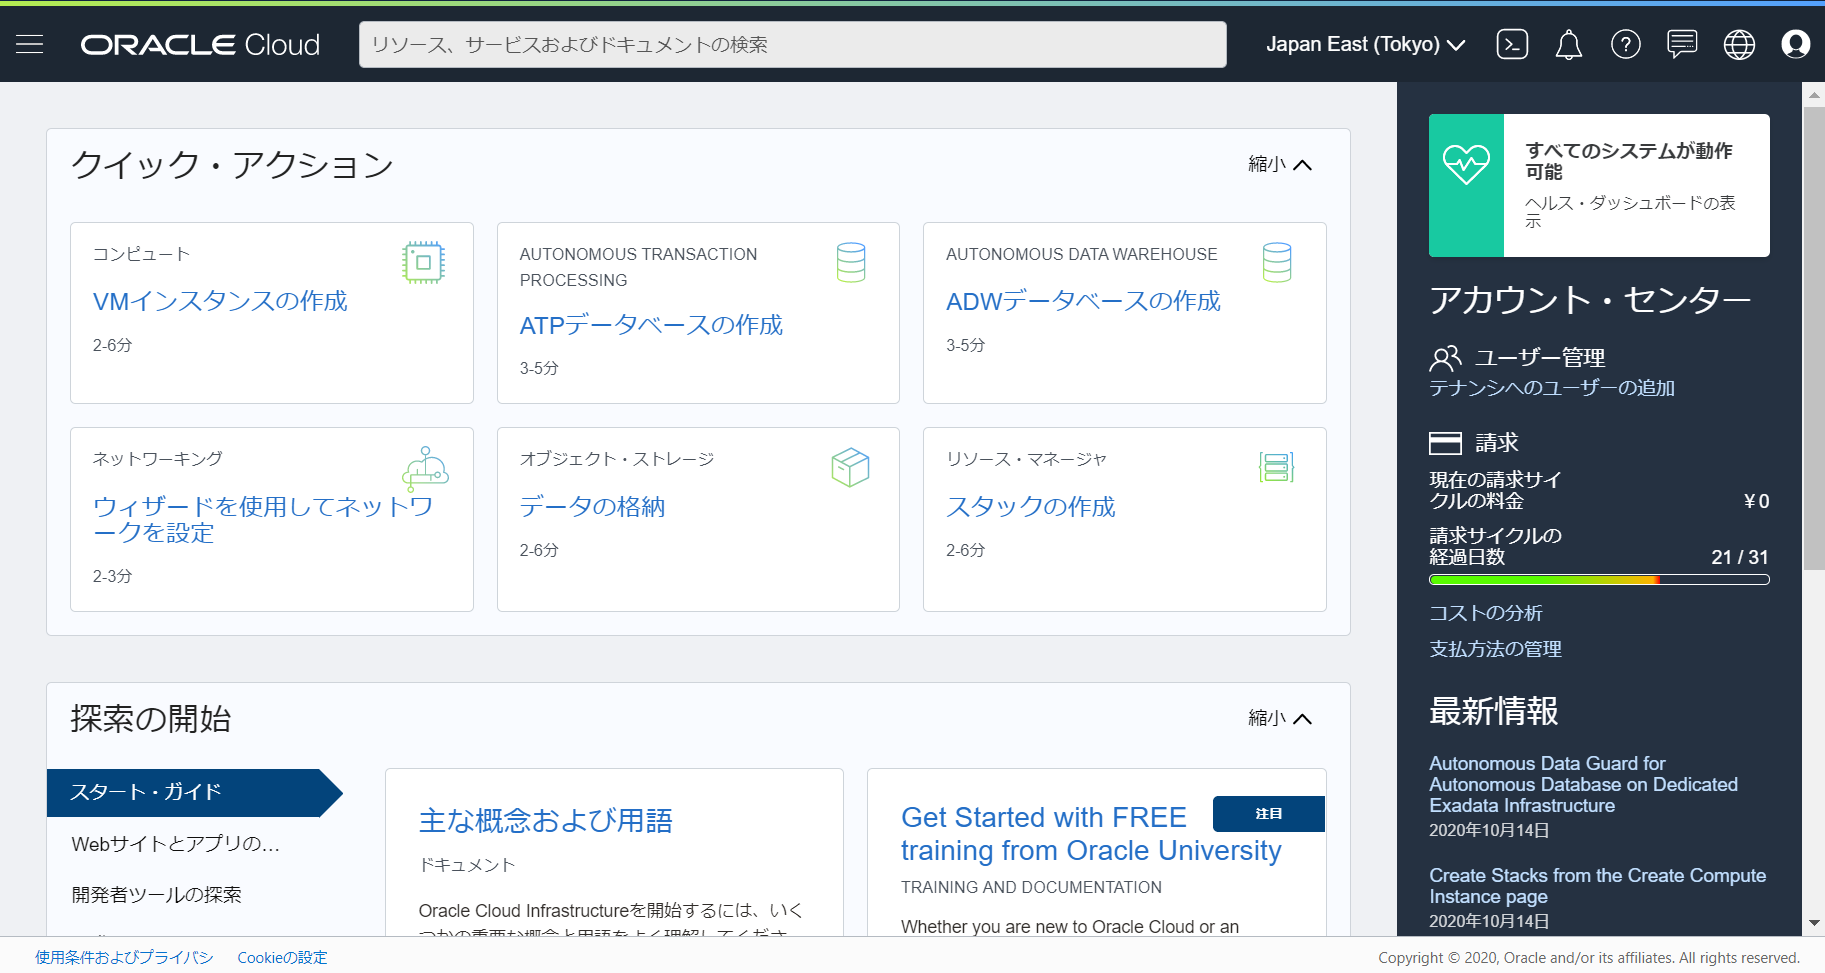The width and height of the screenshot is (1825, 973).
Task: Click the system health heart icon
Action: click(x=1466, y=164)
